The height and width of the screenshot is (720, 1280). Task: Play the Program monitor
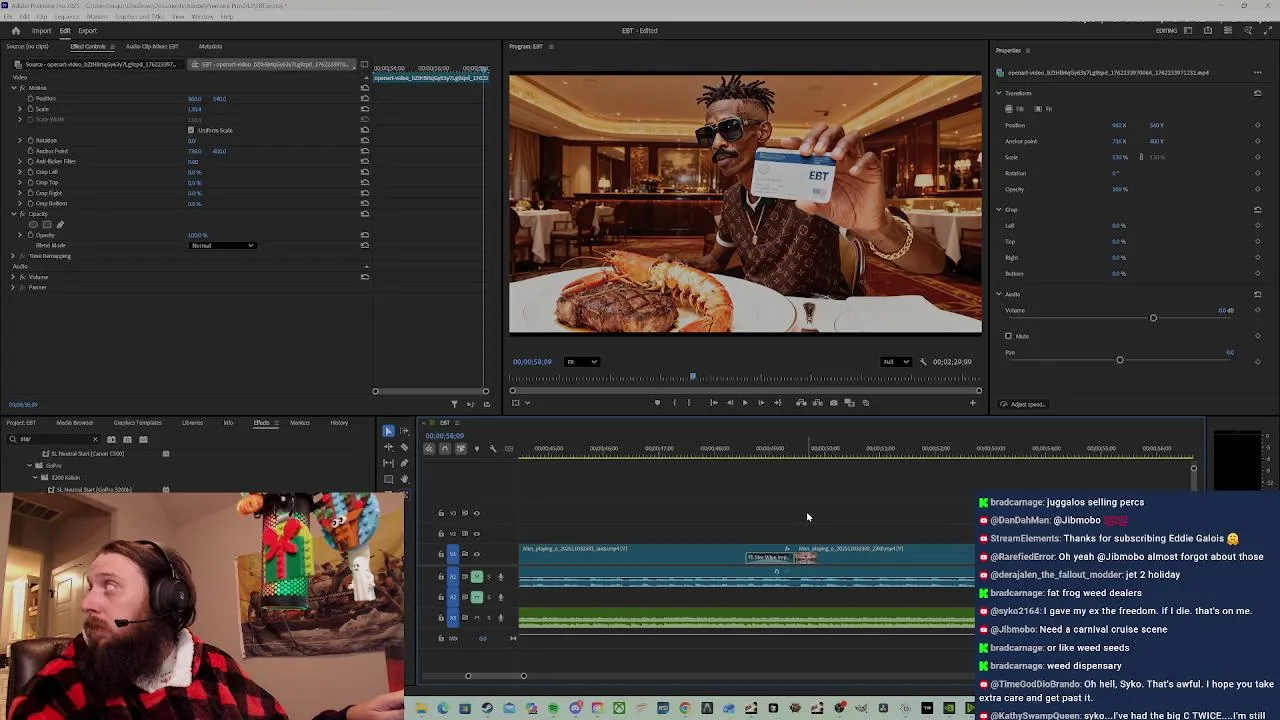(x=744, y=403)
